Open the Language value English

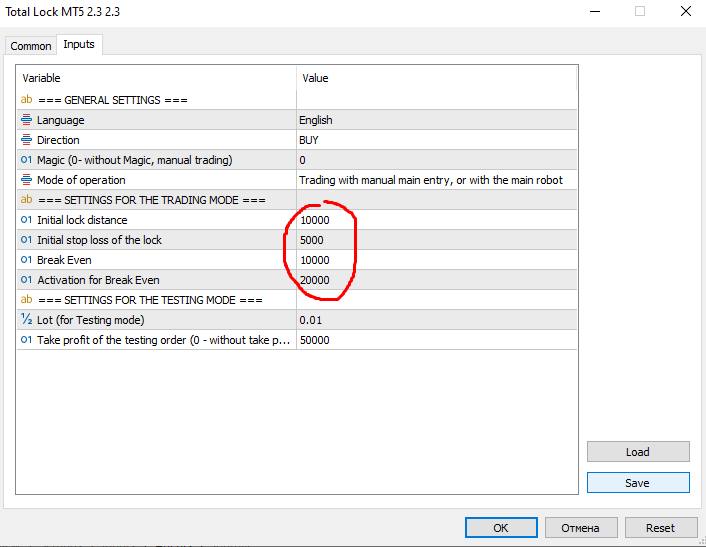click(437, 120)
